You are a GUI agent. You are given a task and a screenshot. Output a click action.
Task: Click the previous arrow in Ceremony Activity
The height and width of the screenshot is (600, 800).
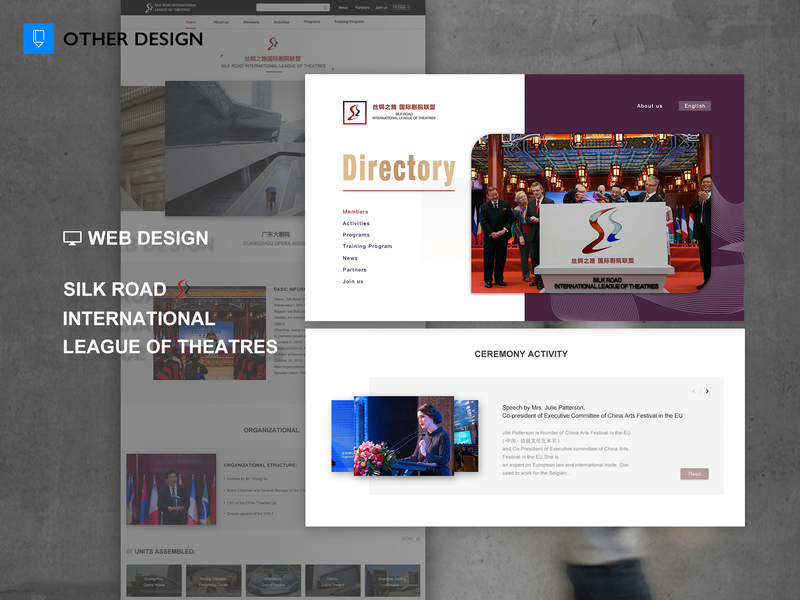pyautogui.click(x=694, y=391)
